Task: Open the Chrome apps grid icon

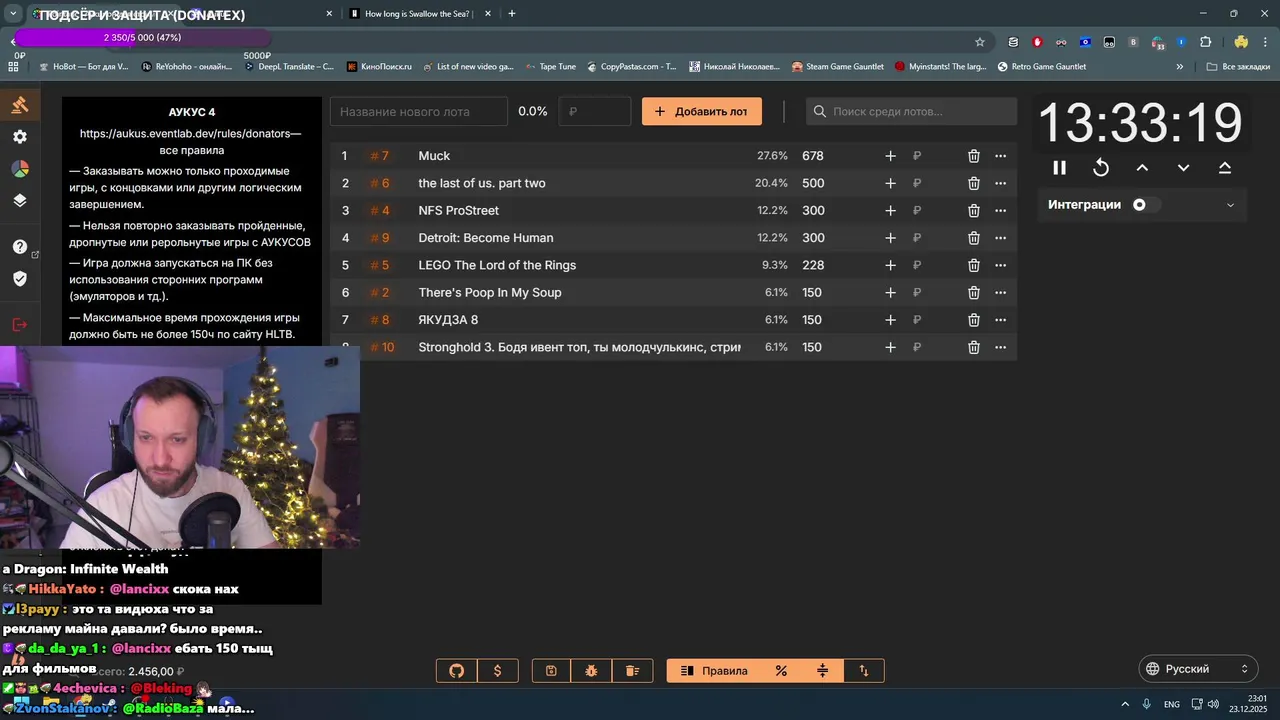Action: [x=13, y=67]
